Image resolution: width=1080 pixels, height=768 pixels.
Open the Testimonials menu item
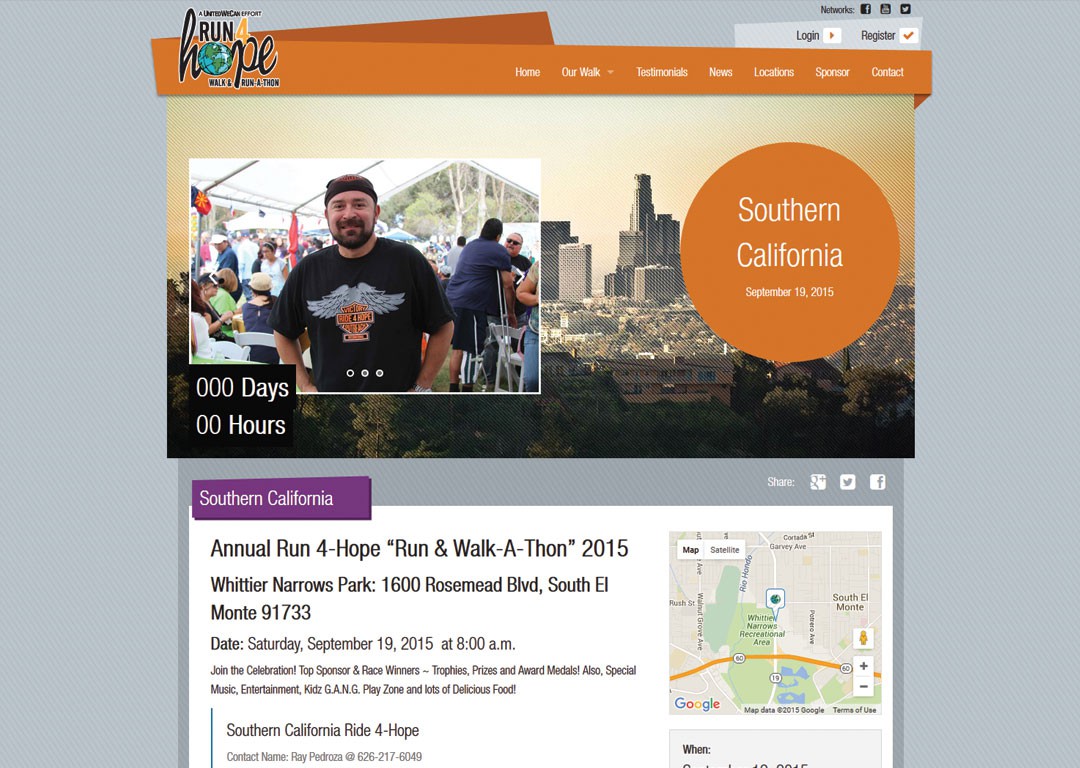click(662, 72)
